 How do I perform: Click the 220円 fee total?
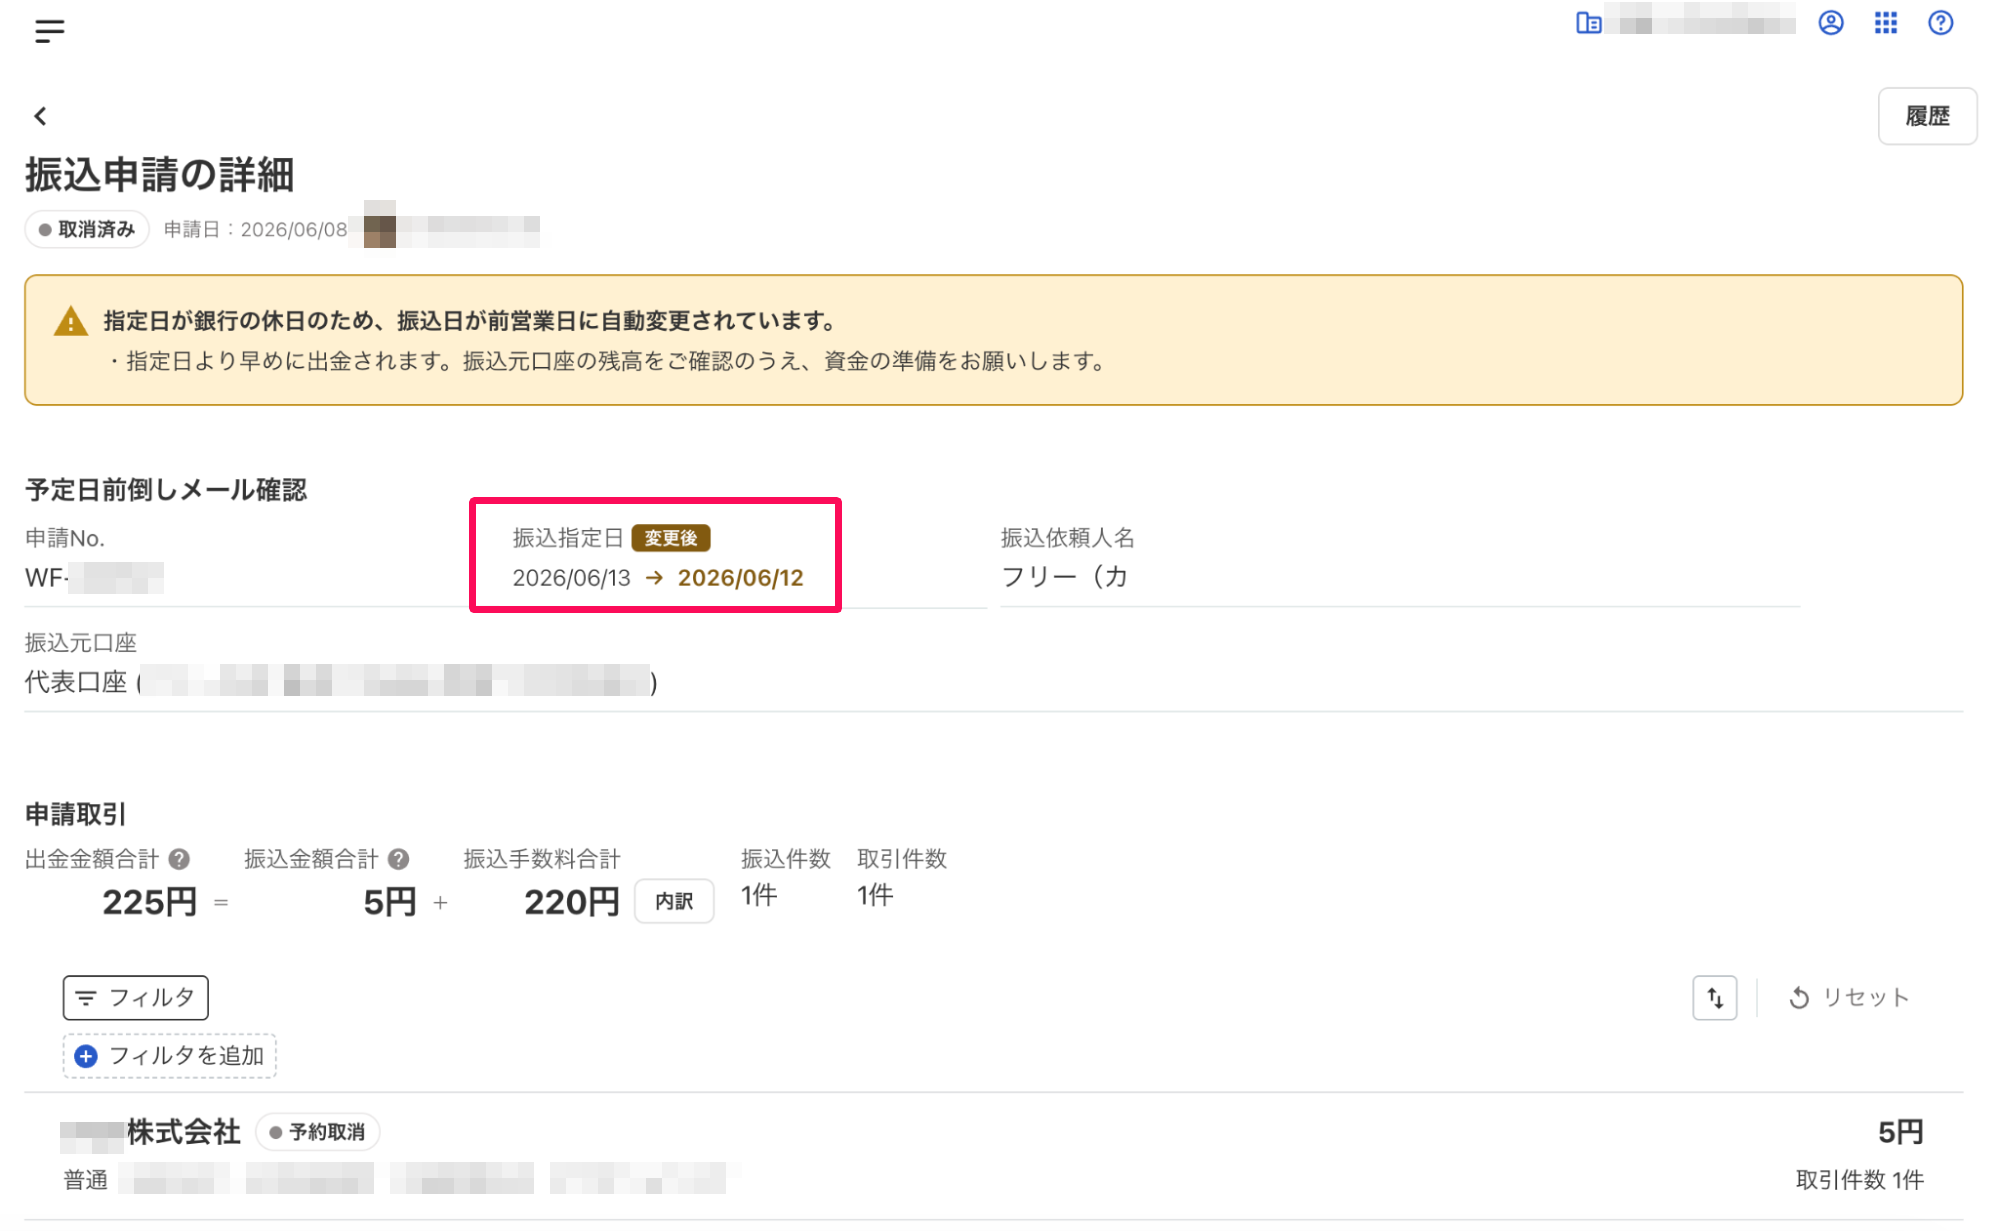[x=571, y=902]
